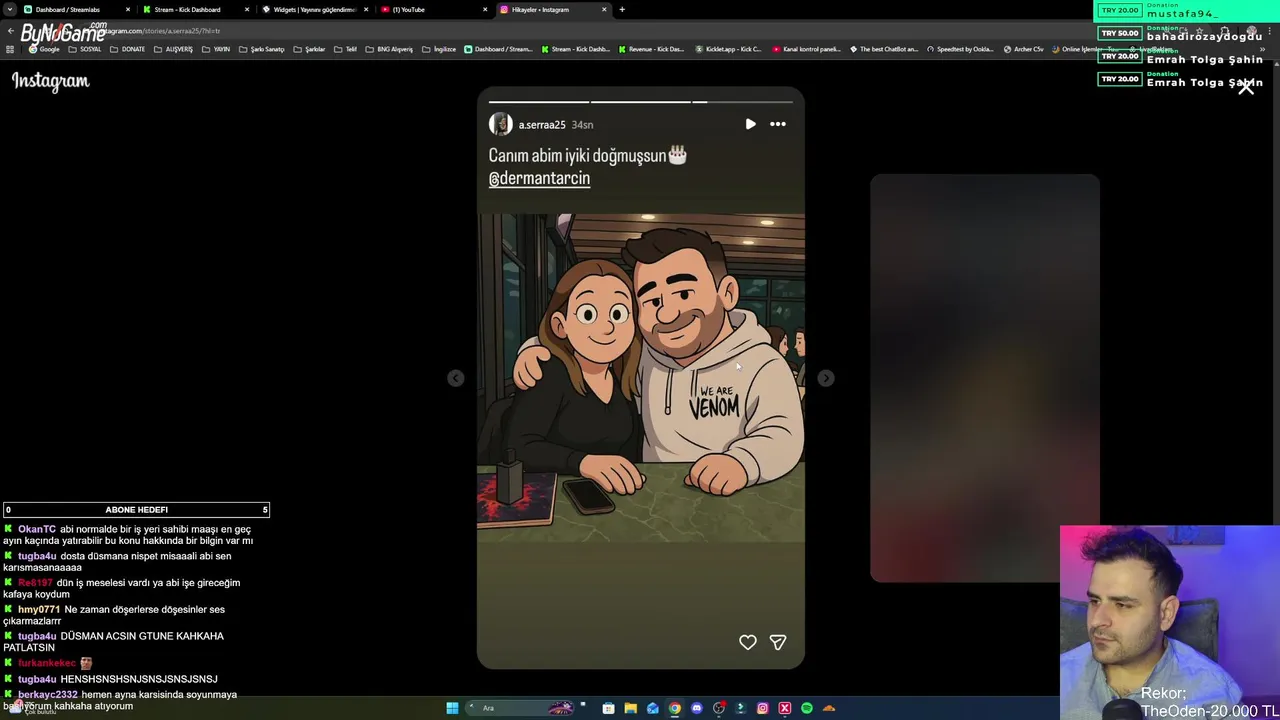Screen dimensions: 1280x720
Task: Open the Şarkı Sanatçı bookmarks folder
Action: 262,49
